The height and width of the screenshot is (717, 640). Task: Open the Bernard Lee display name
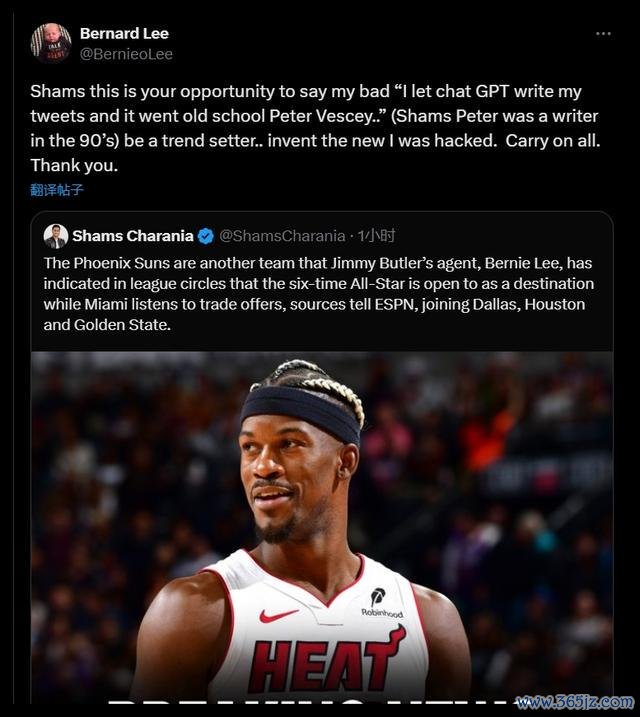(124, 33)
